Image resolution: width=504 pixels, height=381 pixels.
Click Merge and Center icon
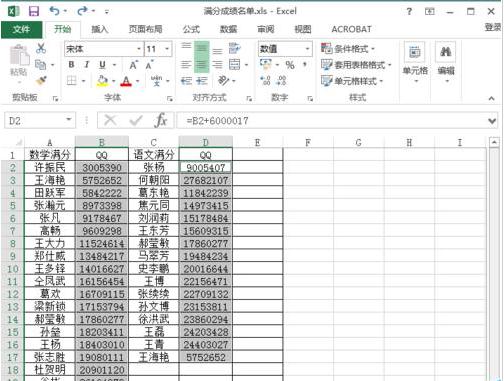coord(235,64)
